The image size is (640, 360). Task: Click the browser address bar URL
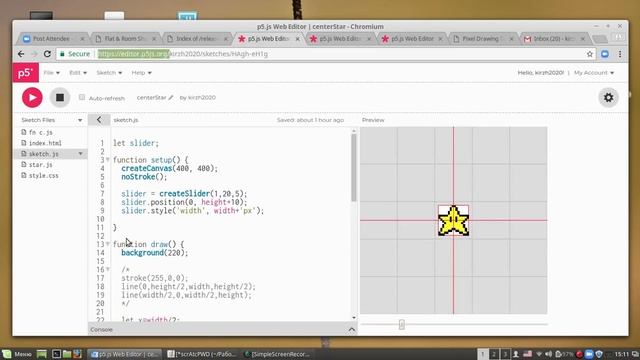point(183,54)
